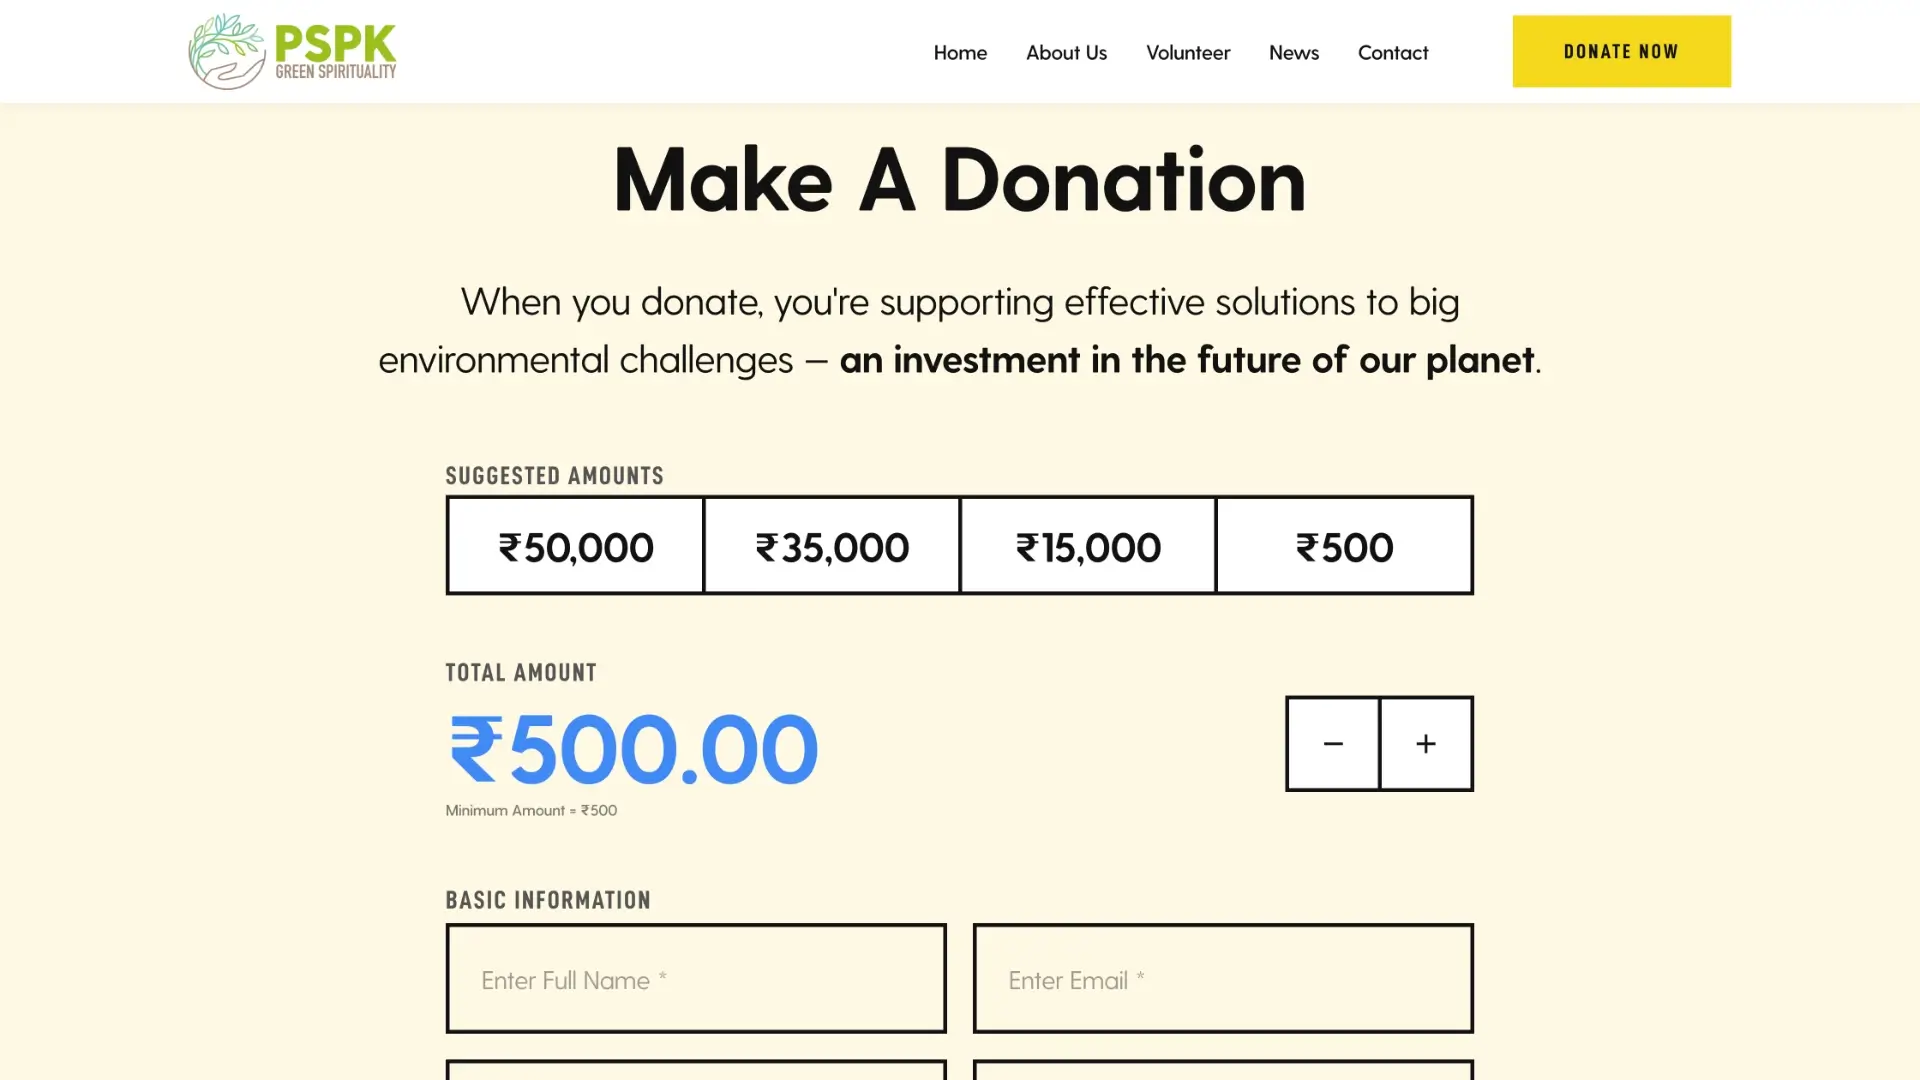Focus the Enter Full Name field

tap(696, 979)
